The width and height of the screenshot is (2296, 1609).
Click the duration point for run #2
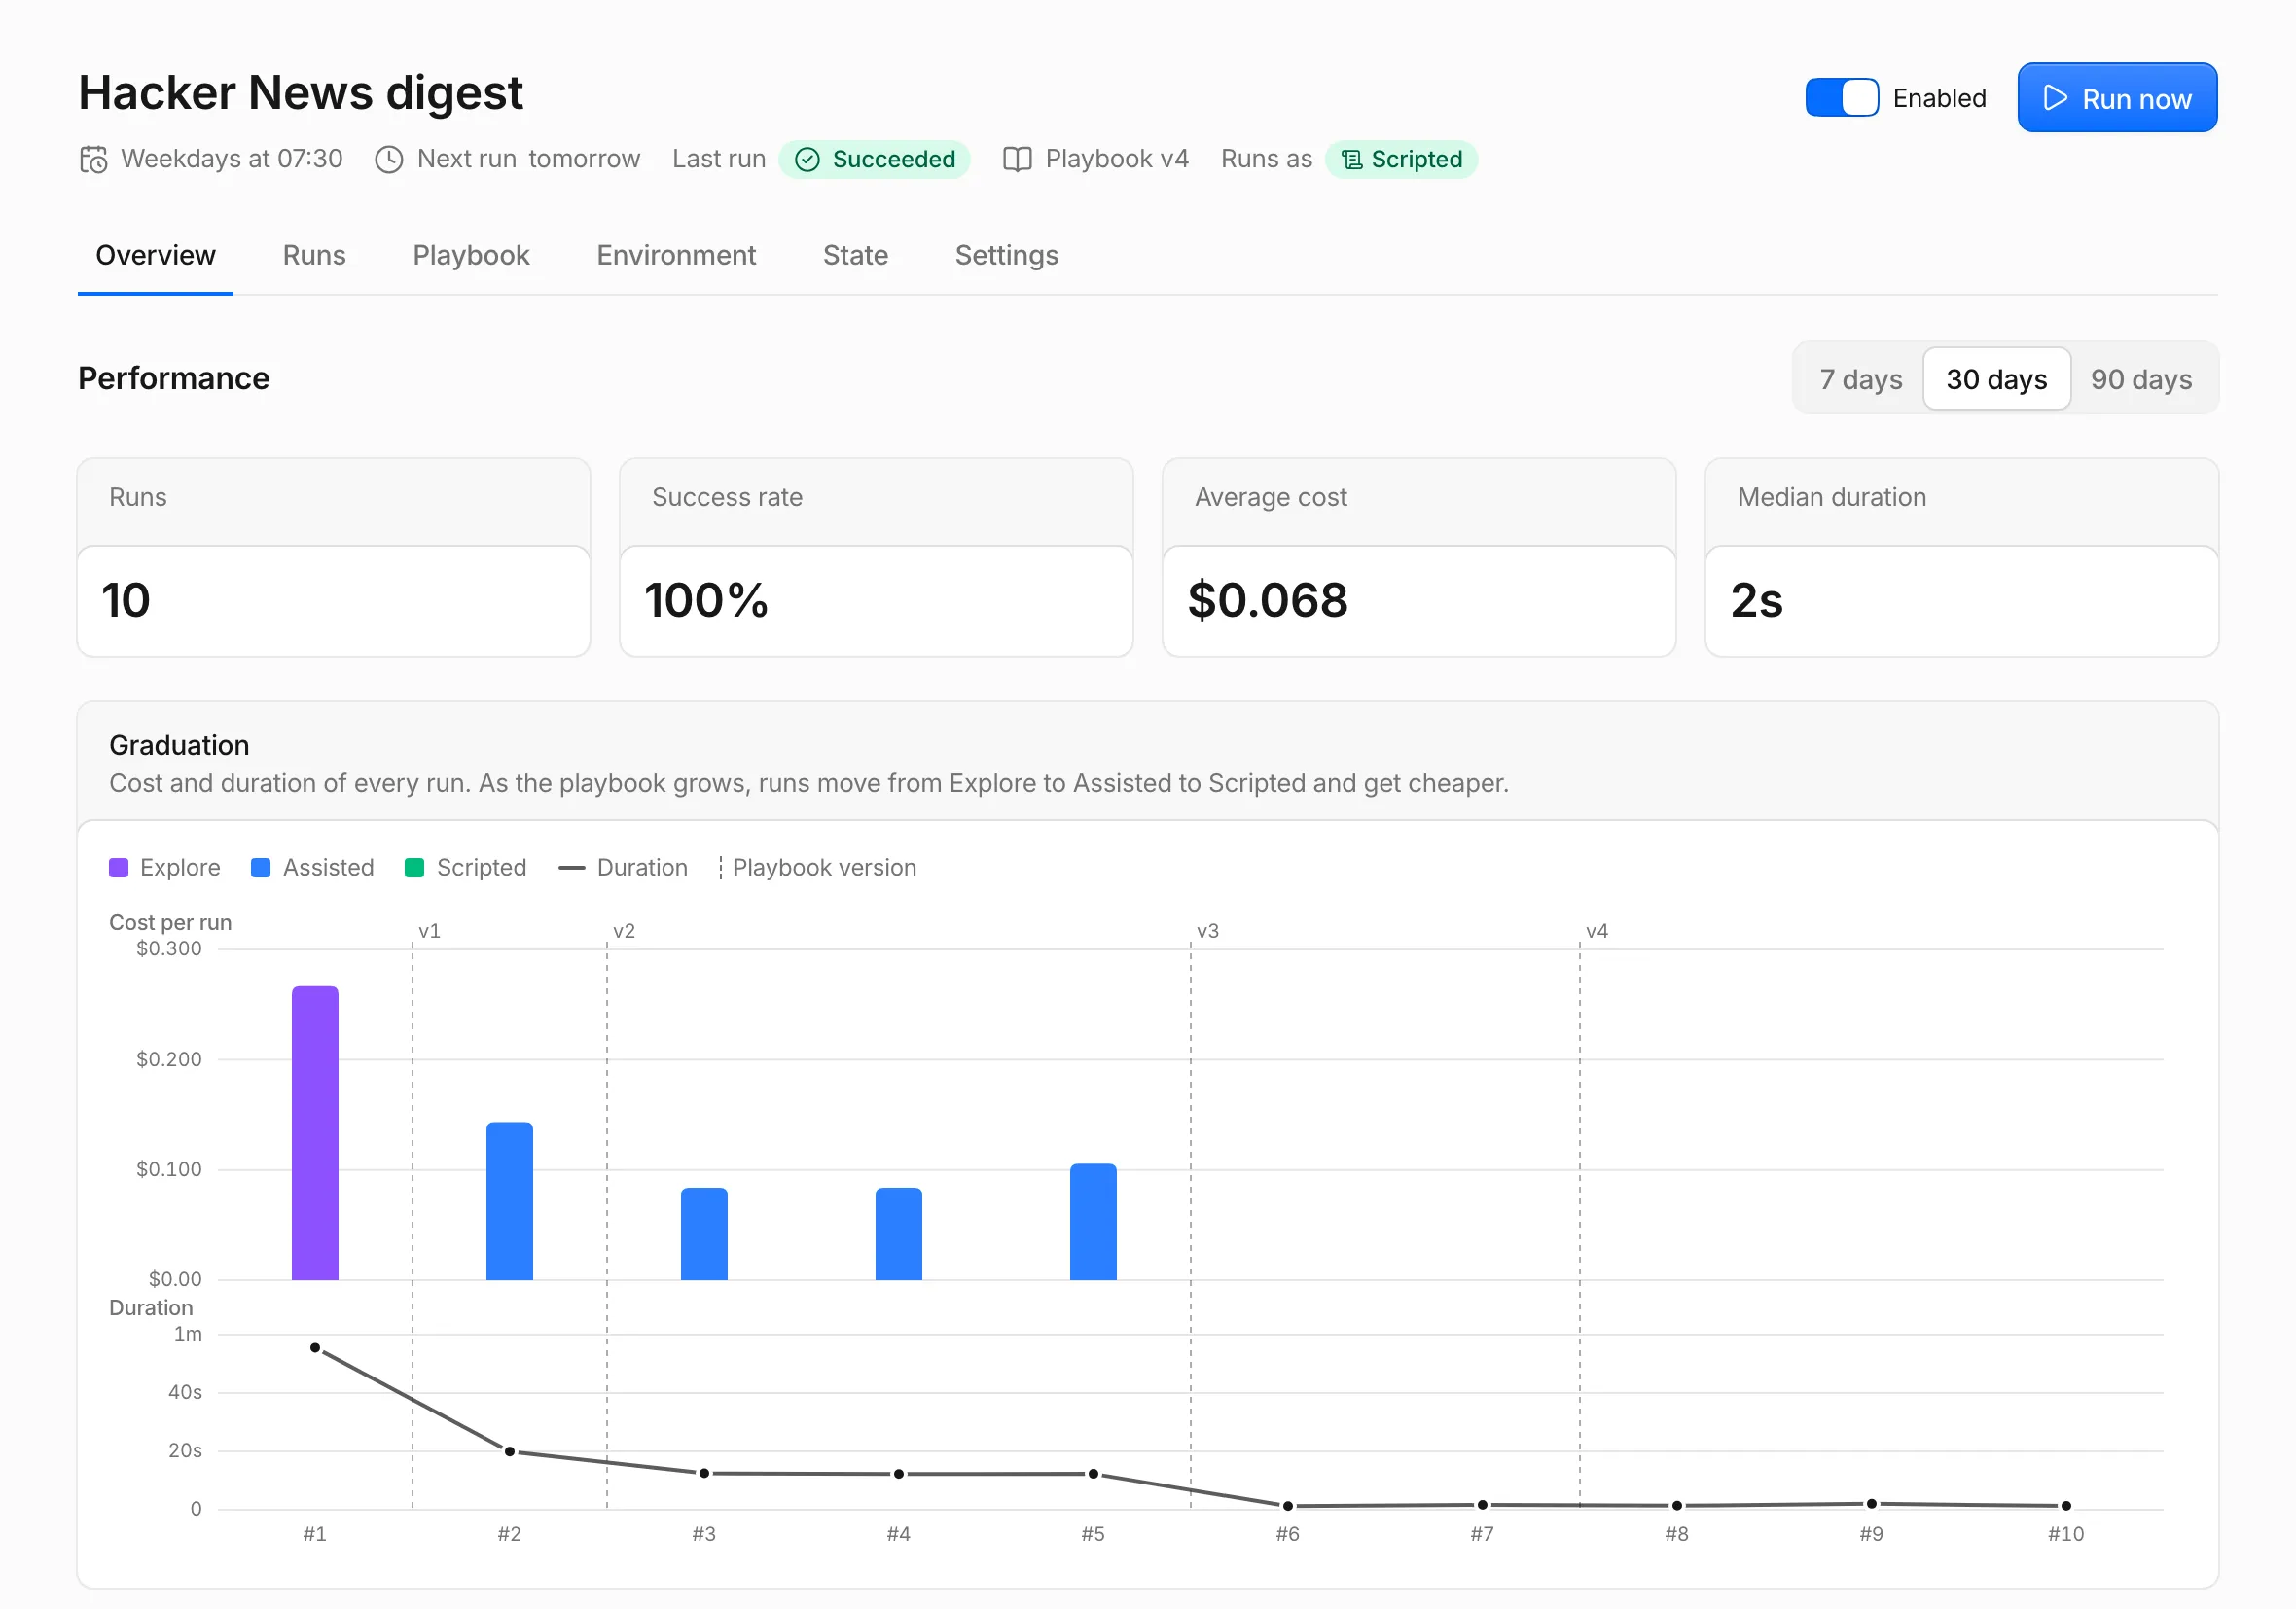[509, 1452]
